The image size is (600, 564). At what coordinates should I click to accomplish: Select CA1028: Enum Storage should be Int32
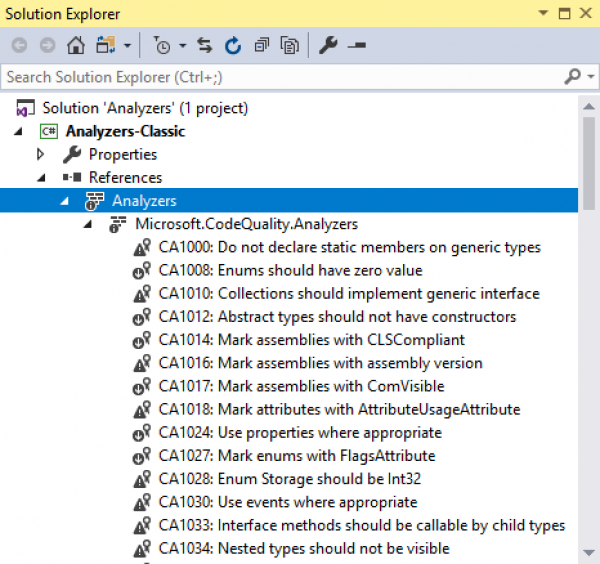[x=290, y=479]
